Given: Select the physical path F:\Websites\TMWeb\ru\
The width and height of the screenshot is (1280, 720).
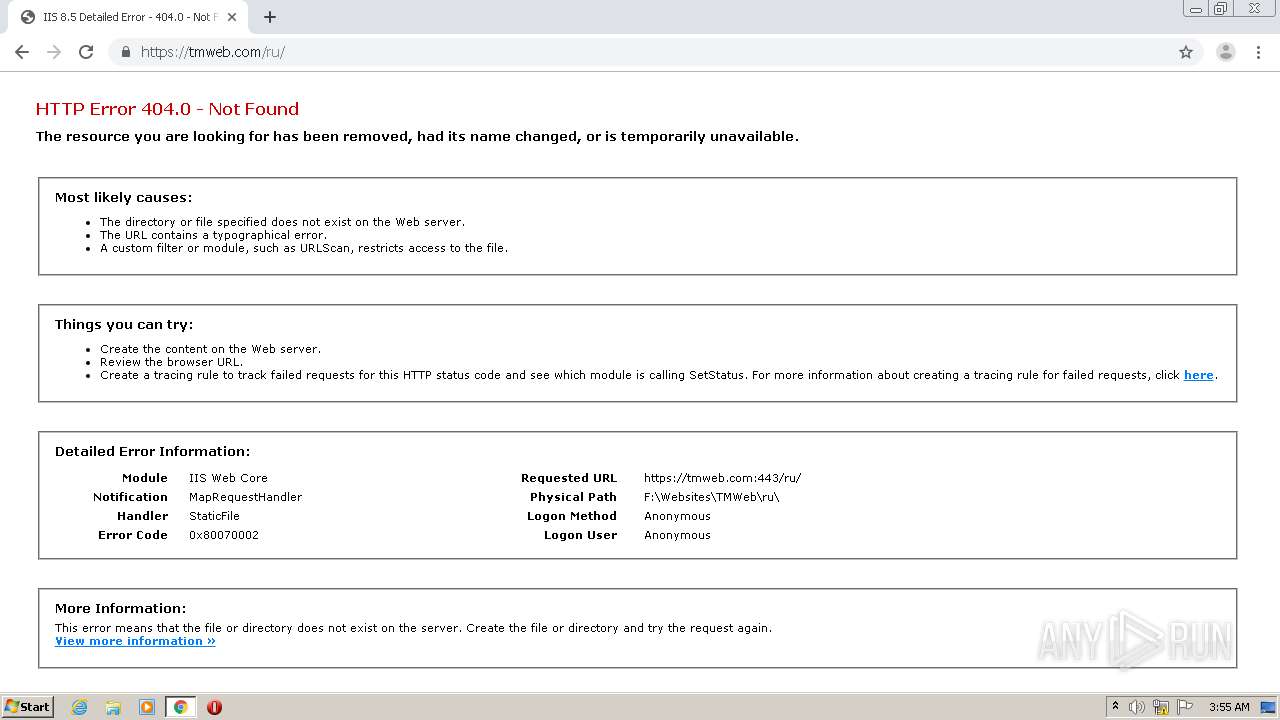Looking at the screenshot, I should [x=711, y=497].
